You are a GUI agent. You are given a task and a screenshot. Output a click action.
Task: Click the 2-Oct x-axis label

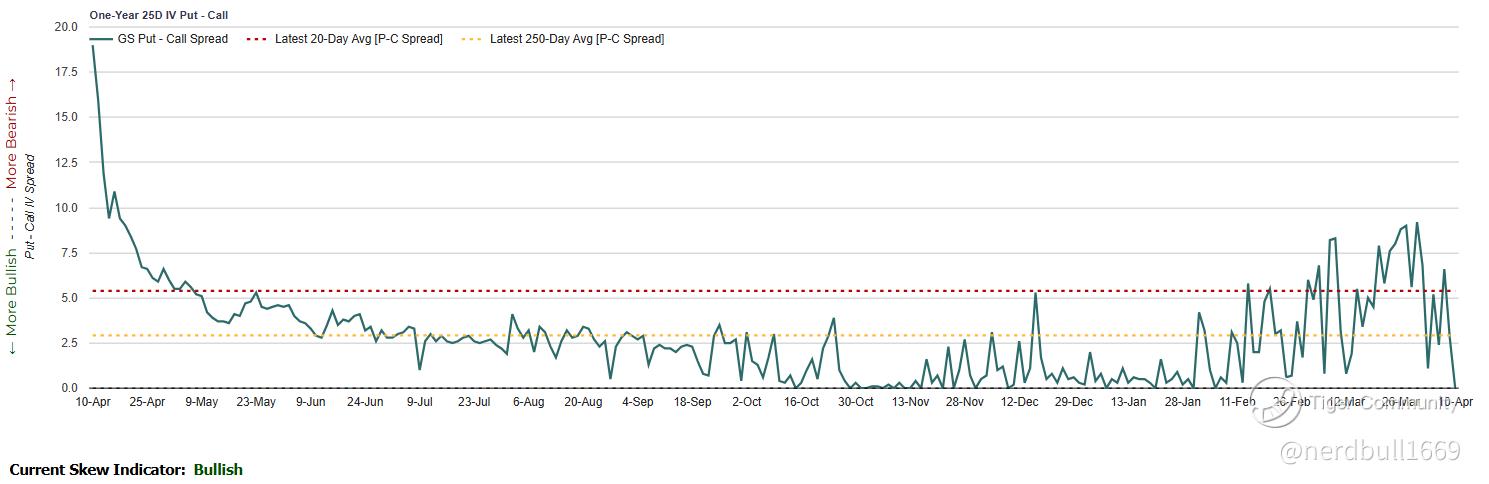coord(746,402)
